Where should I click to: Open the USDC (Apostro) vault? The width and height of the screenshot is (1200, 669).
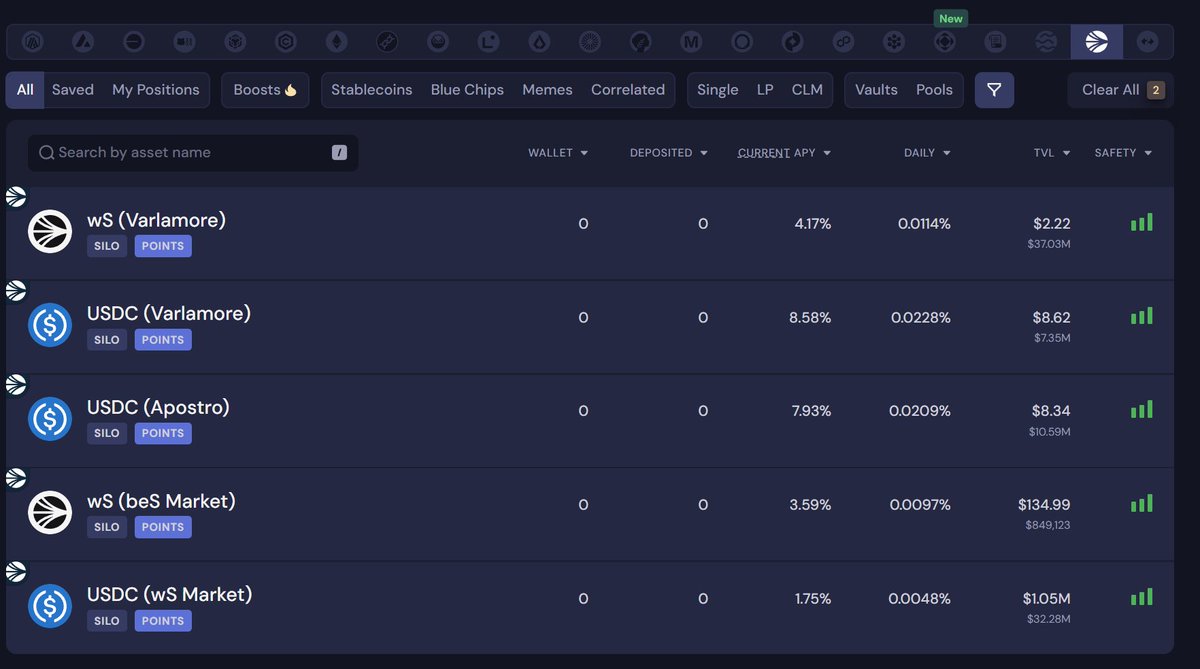pos(590,421)
